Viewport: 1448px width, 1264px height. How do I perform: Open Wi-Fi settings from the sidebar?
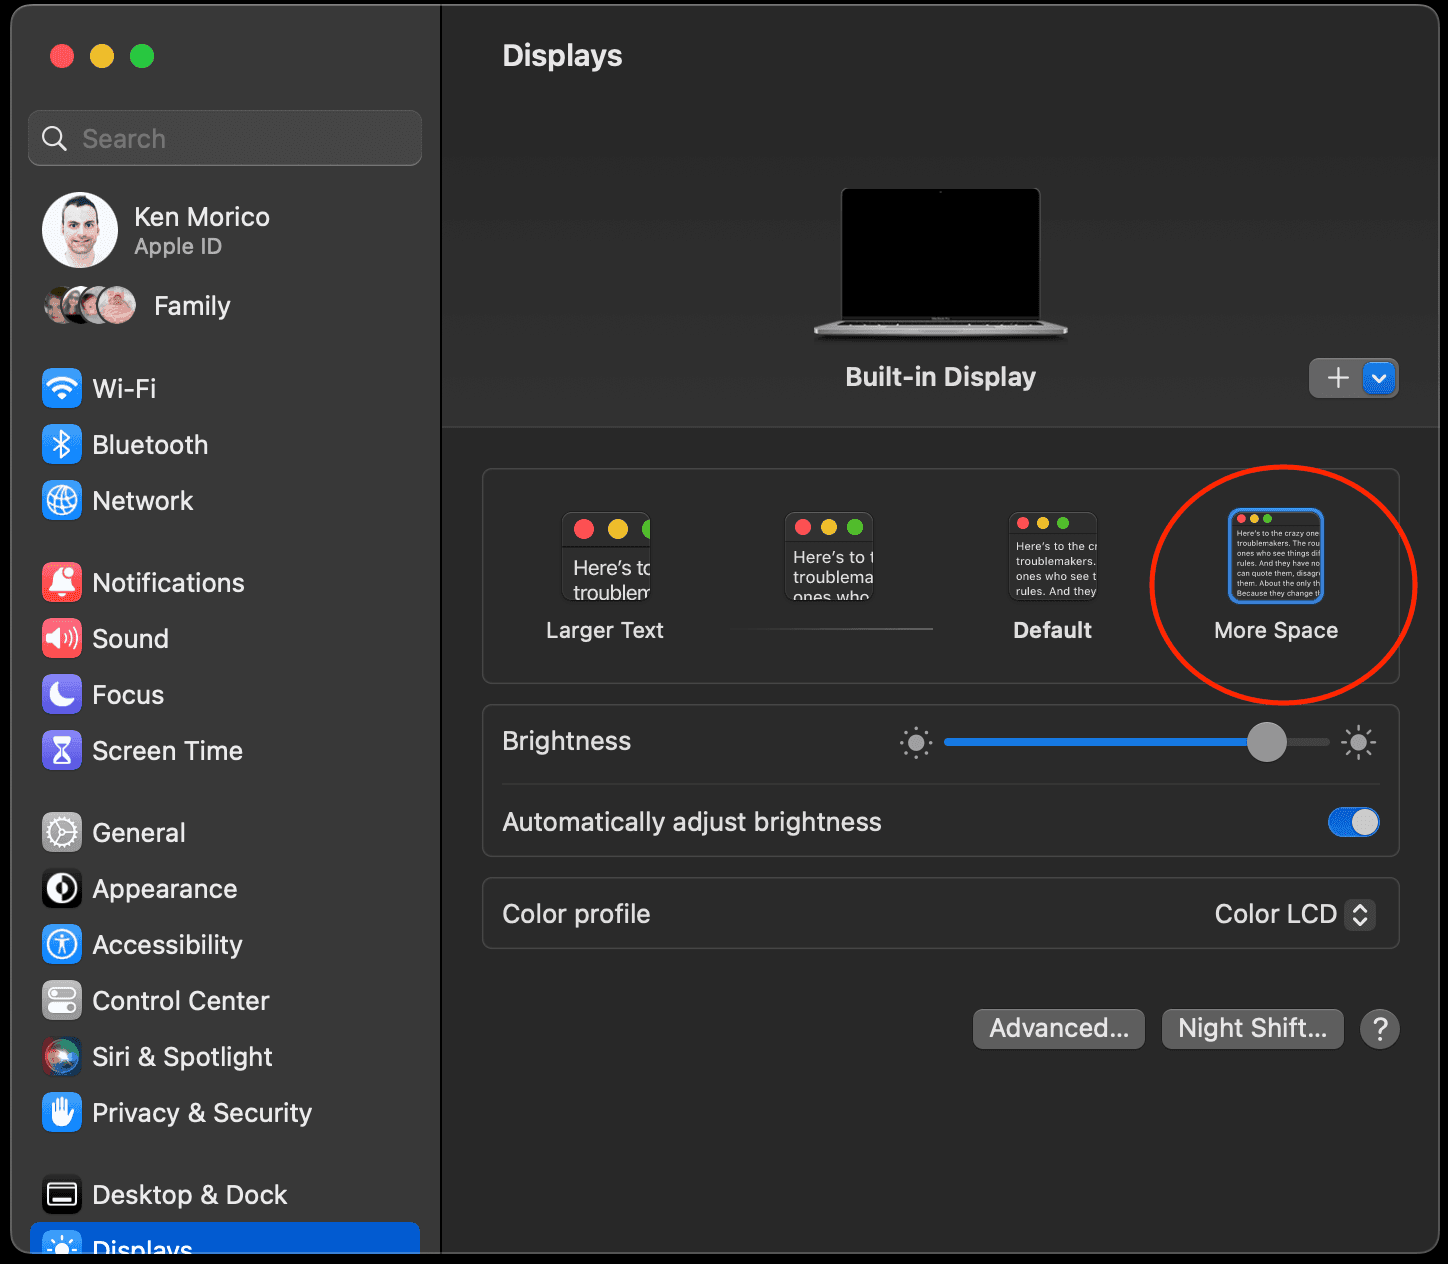point(61,388)
